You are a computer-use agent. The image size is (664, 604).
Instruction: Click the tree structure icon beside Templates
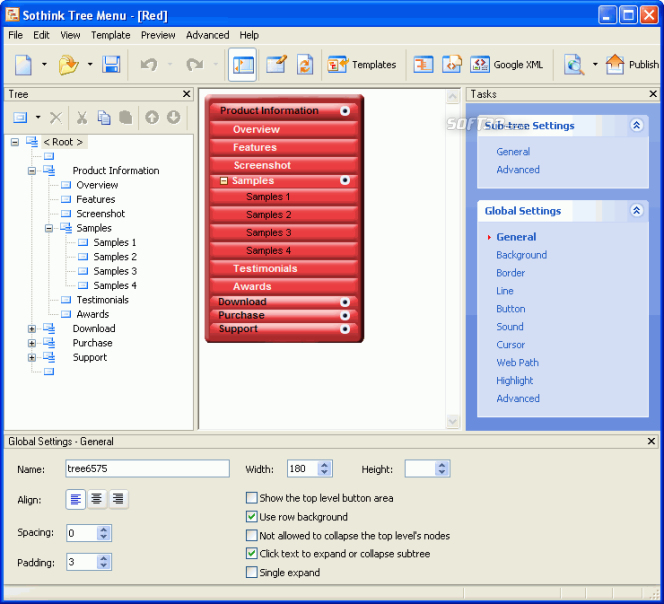(423, 65)
